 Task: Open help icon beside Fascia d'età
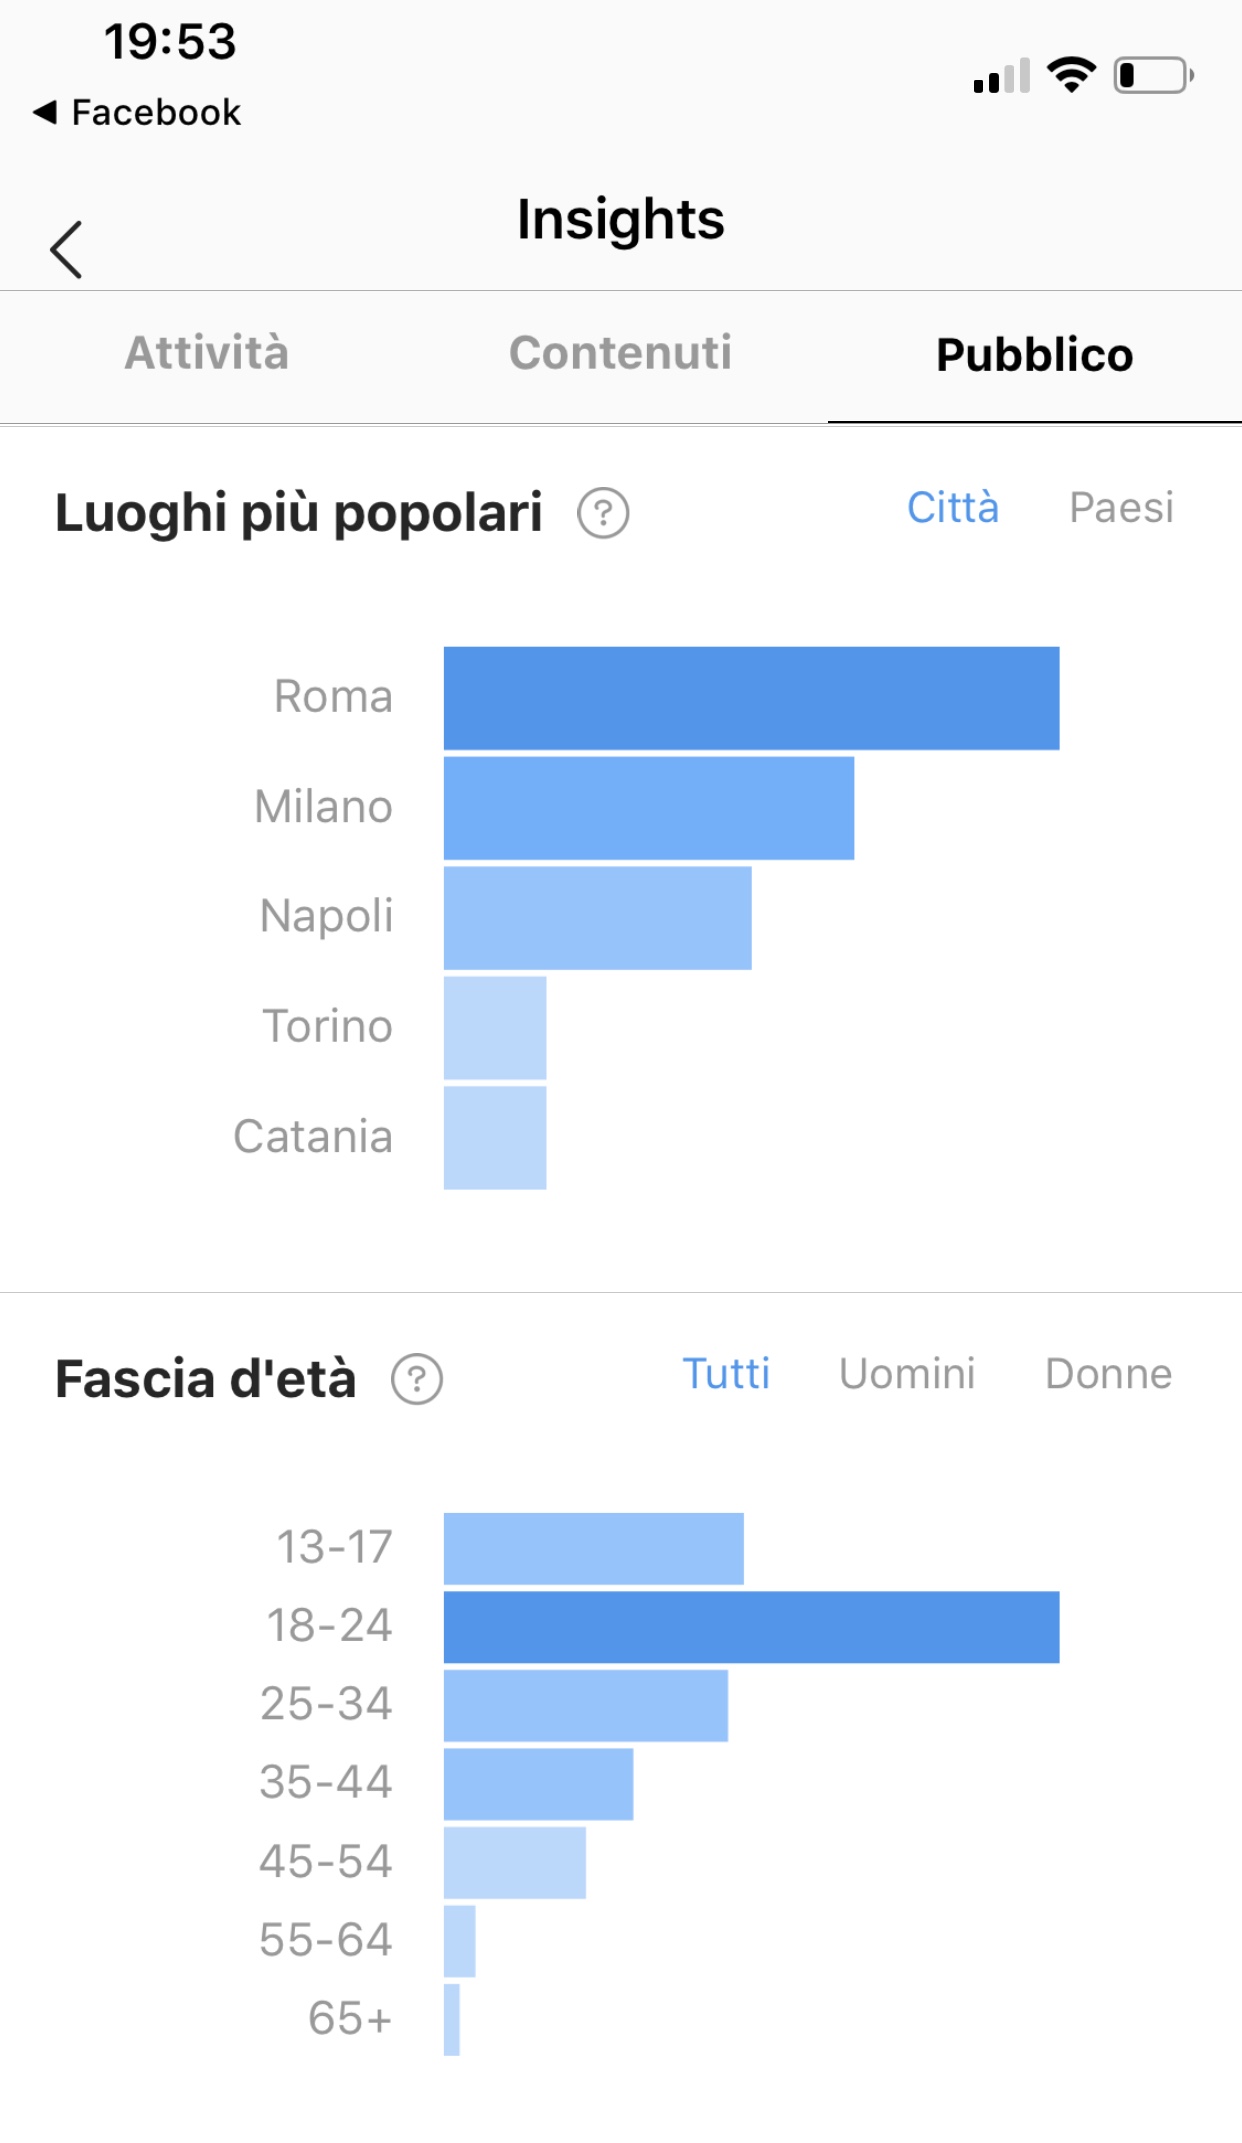416,1379
